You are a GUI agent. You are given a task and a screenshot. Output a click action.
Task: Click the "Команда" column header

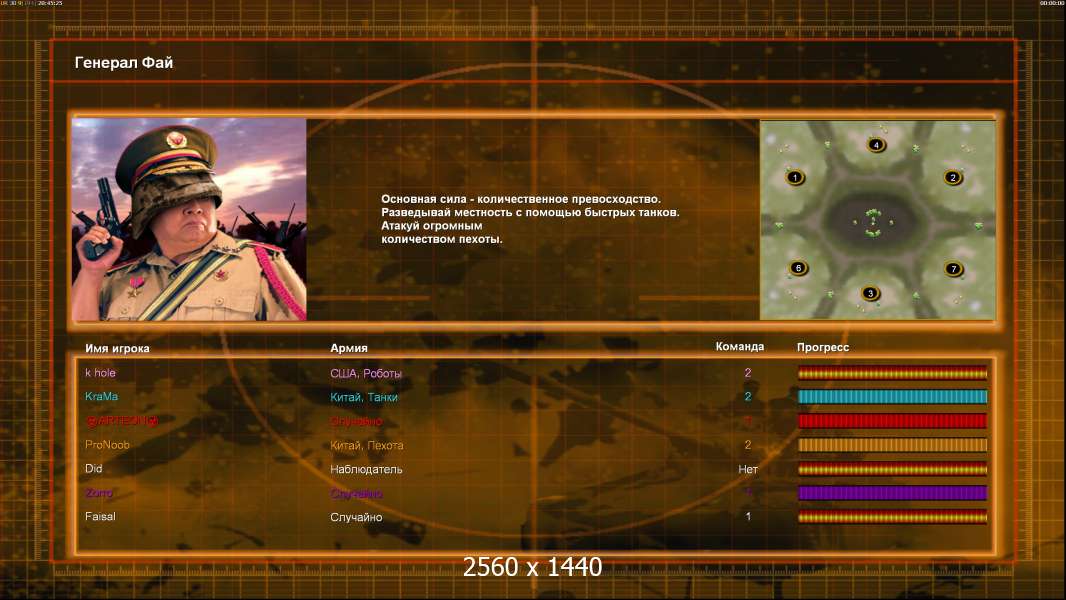click(x=740, y=347)
